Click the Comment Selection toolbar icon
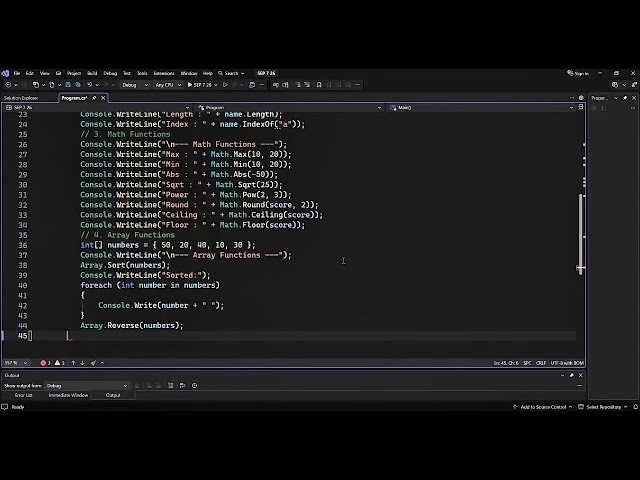Viewport: 640px width, 480px height. coord(276,85)
